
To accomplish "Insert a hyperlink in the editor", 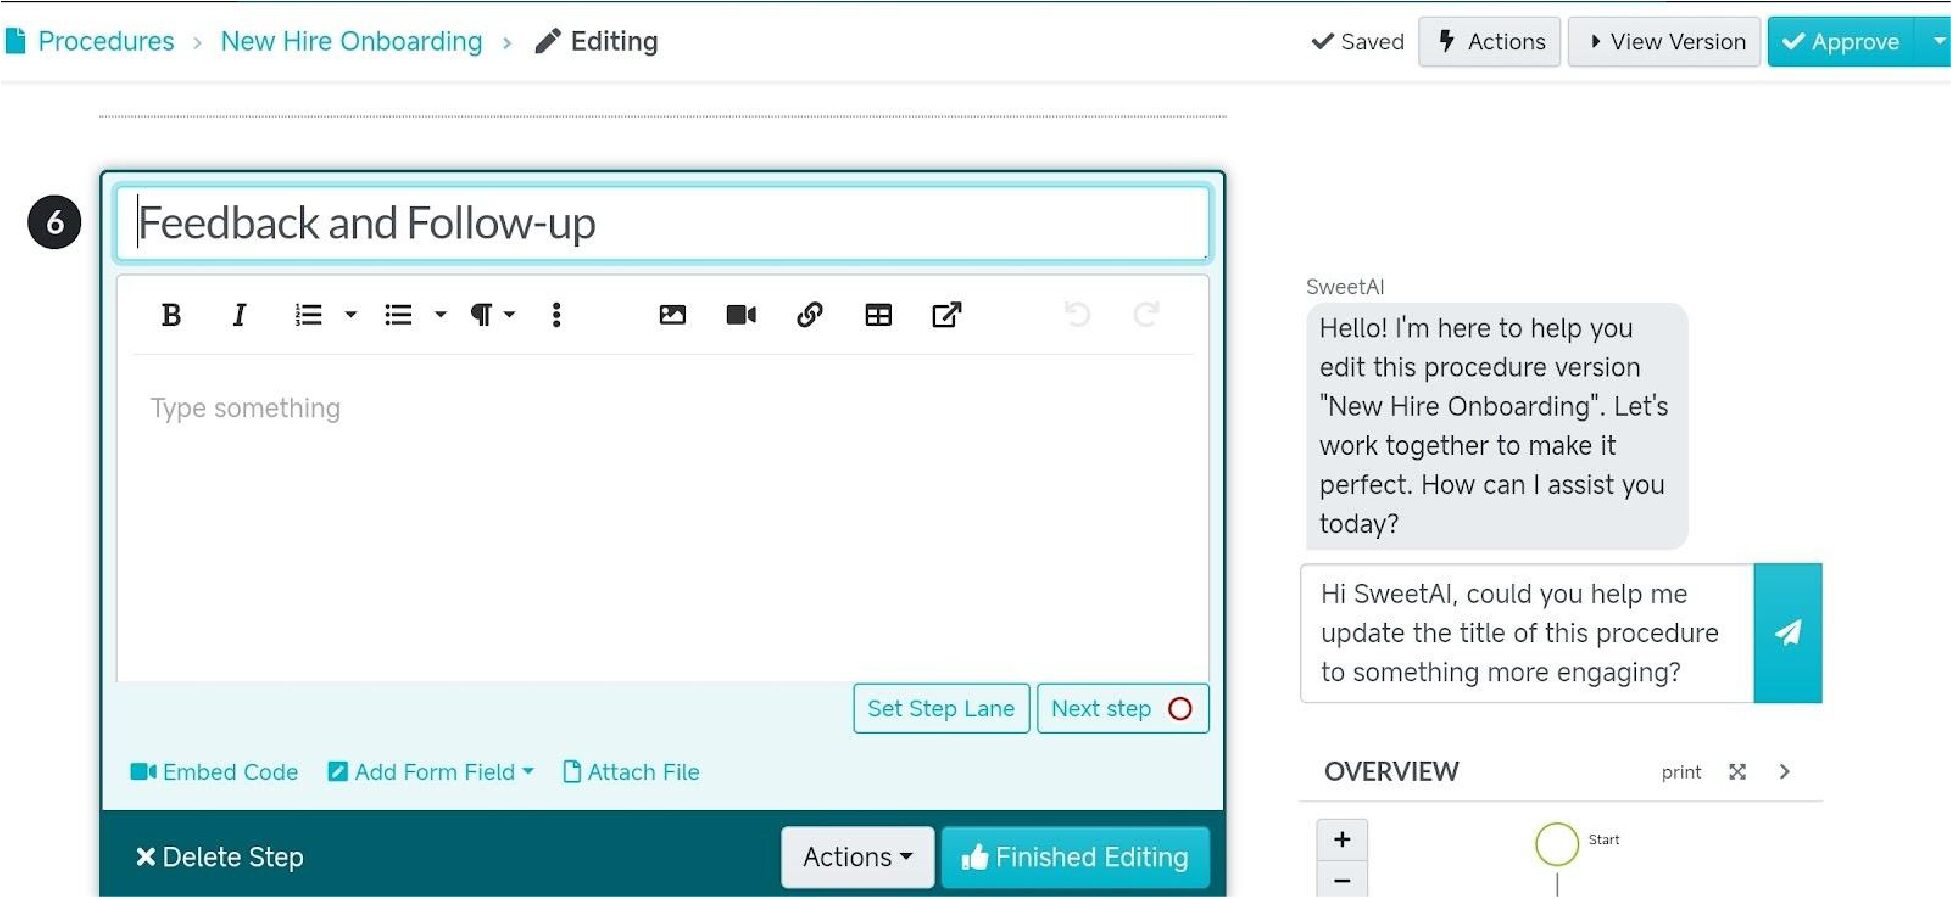I will [x=809, y=315].
